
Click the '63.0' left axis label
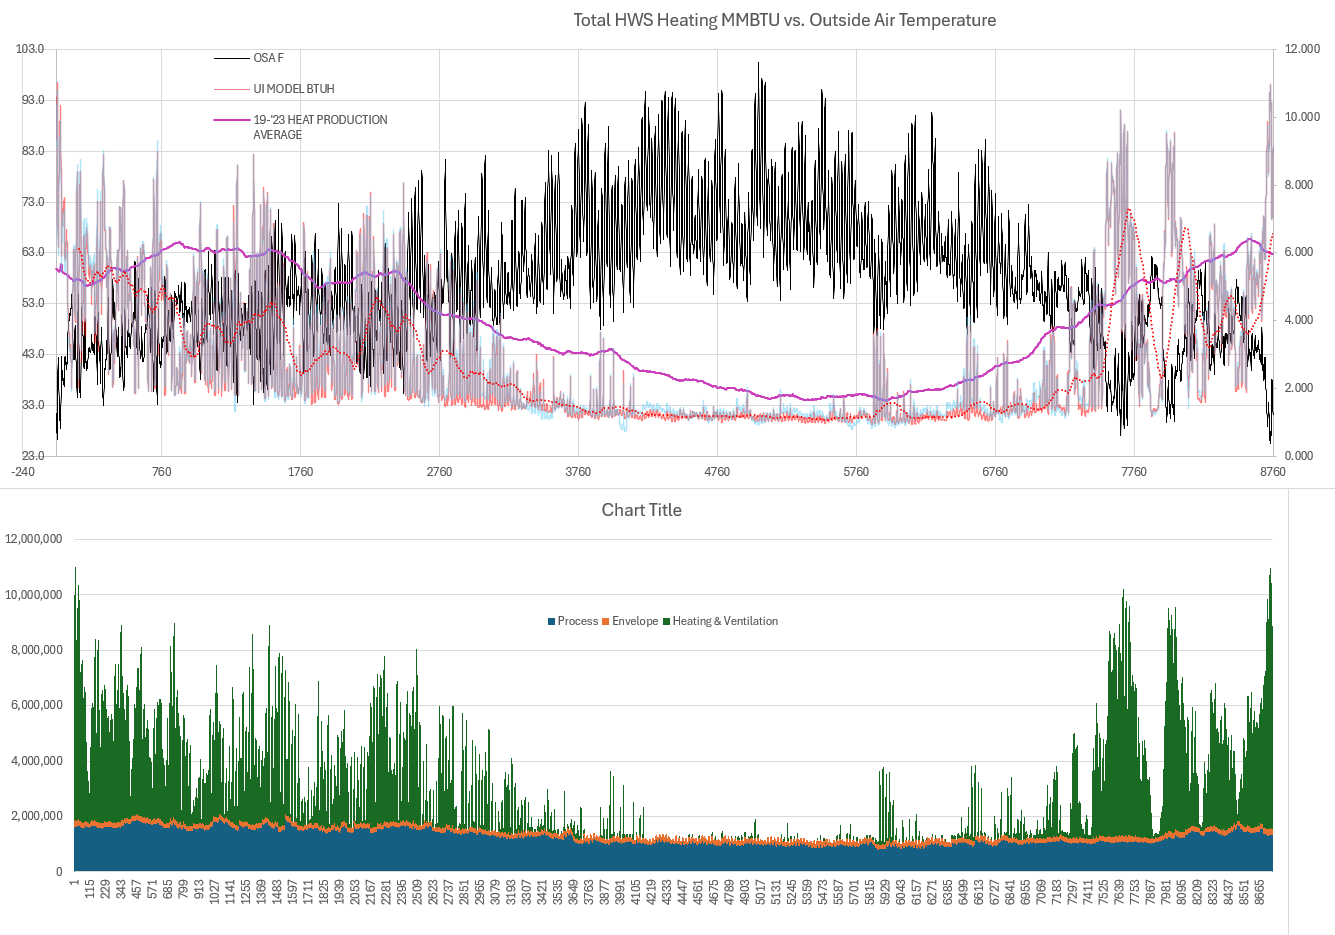click(32, 252)
